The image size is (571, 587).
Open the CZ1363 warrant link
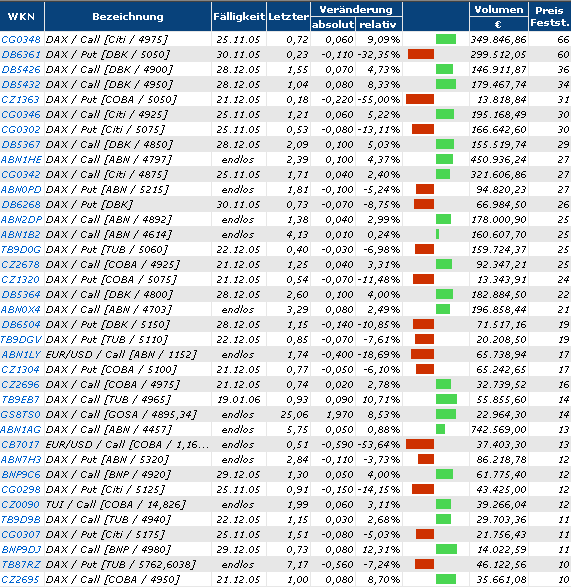[20, 100]
